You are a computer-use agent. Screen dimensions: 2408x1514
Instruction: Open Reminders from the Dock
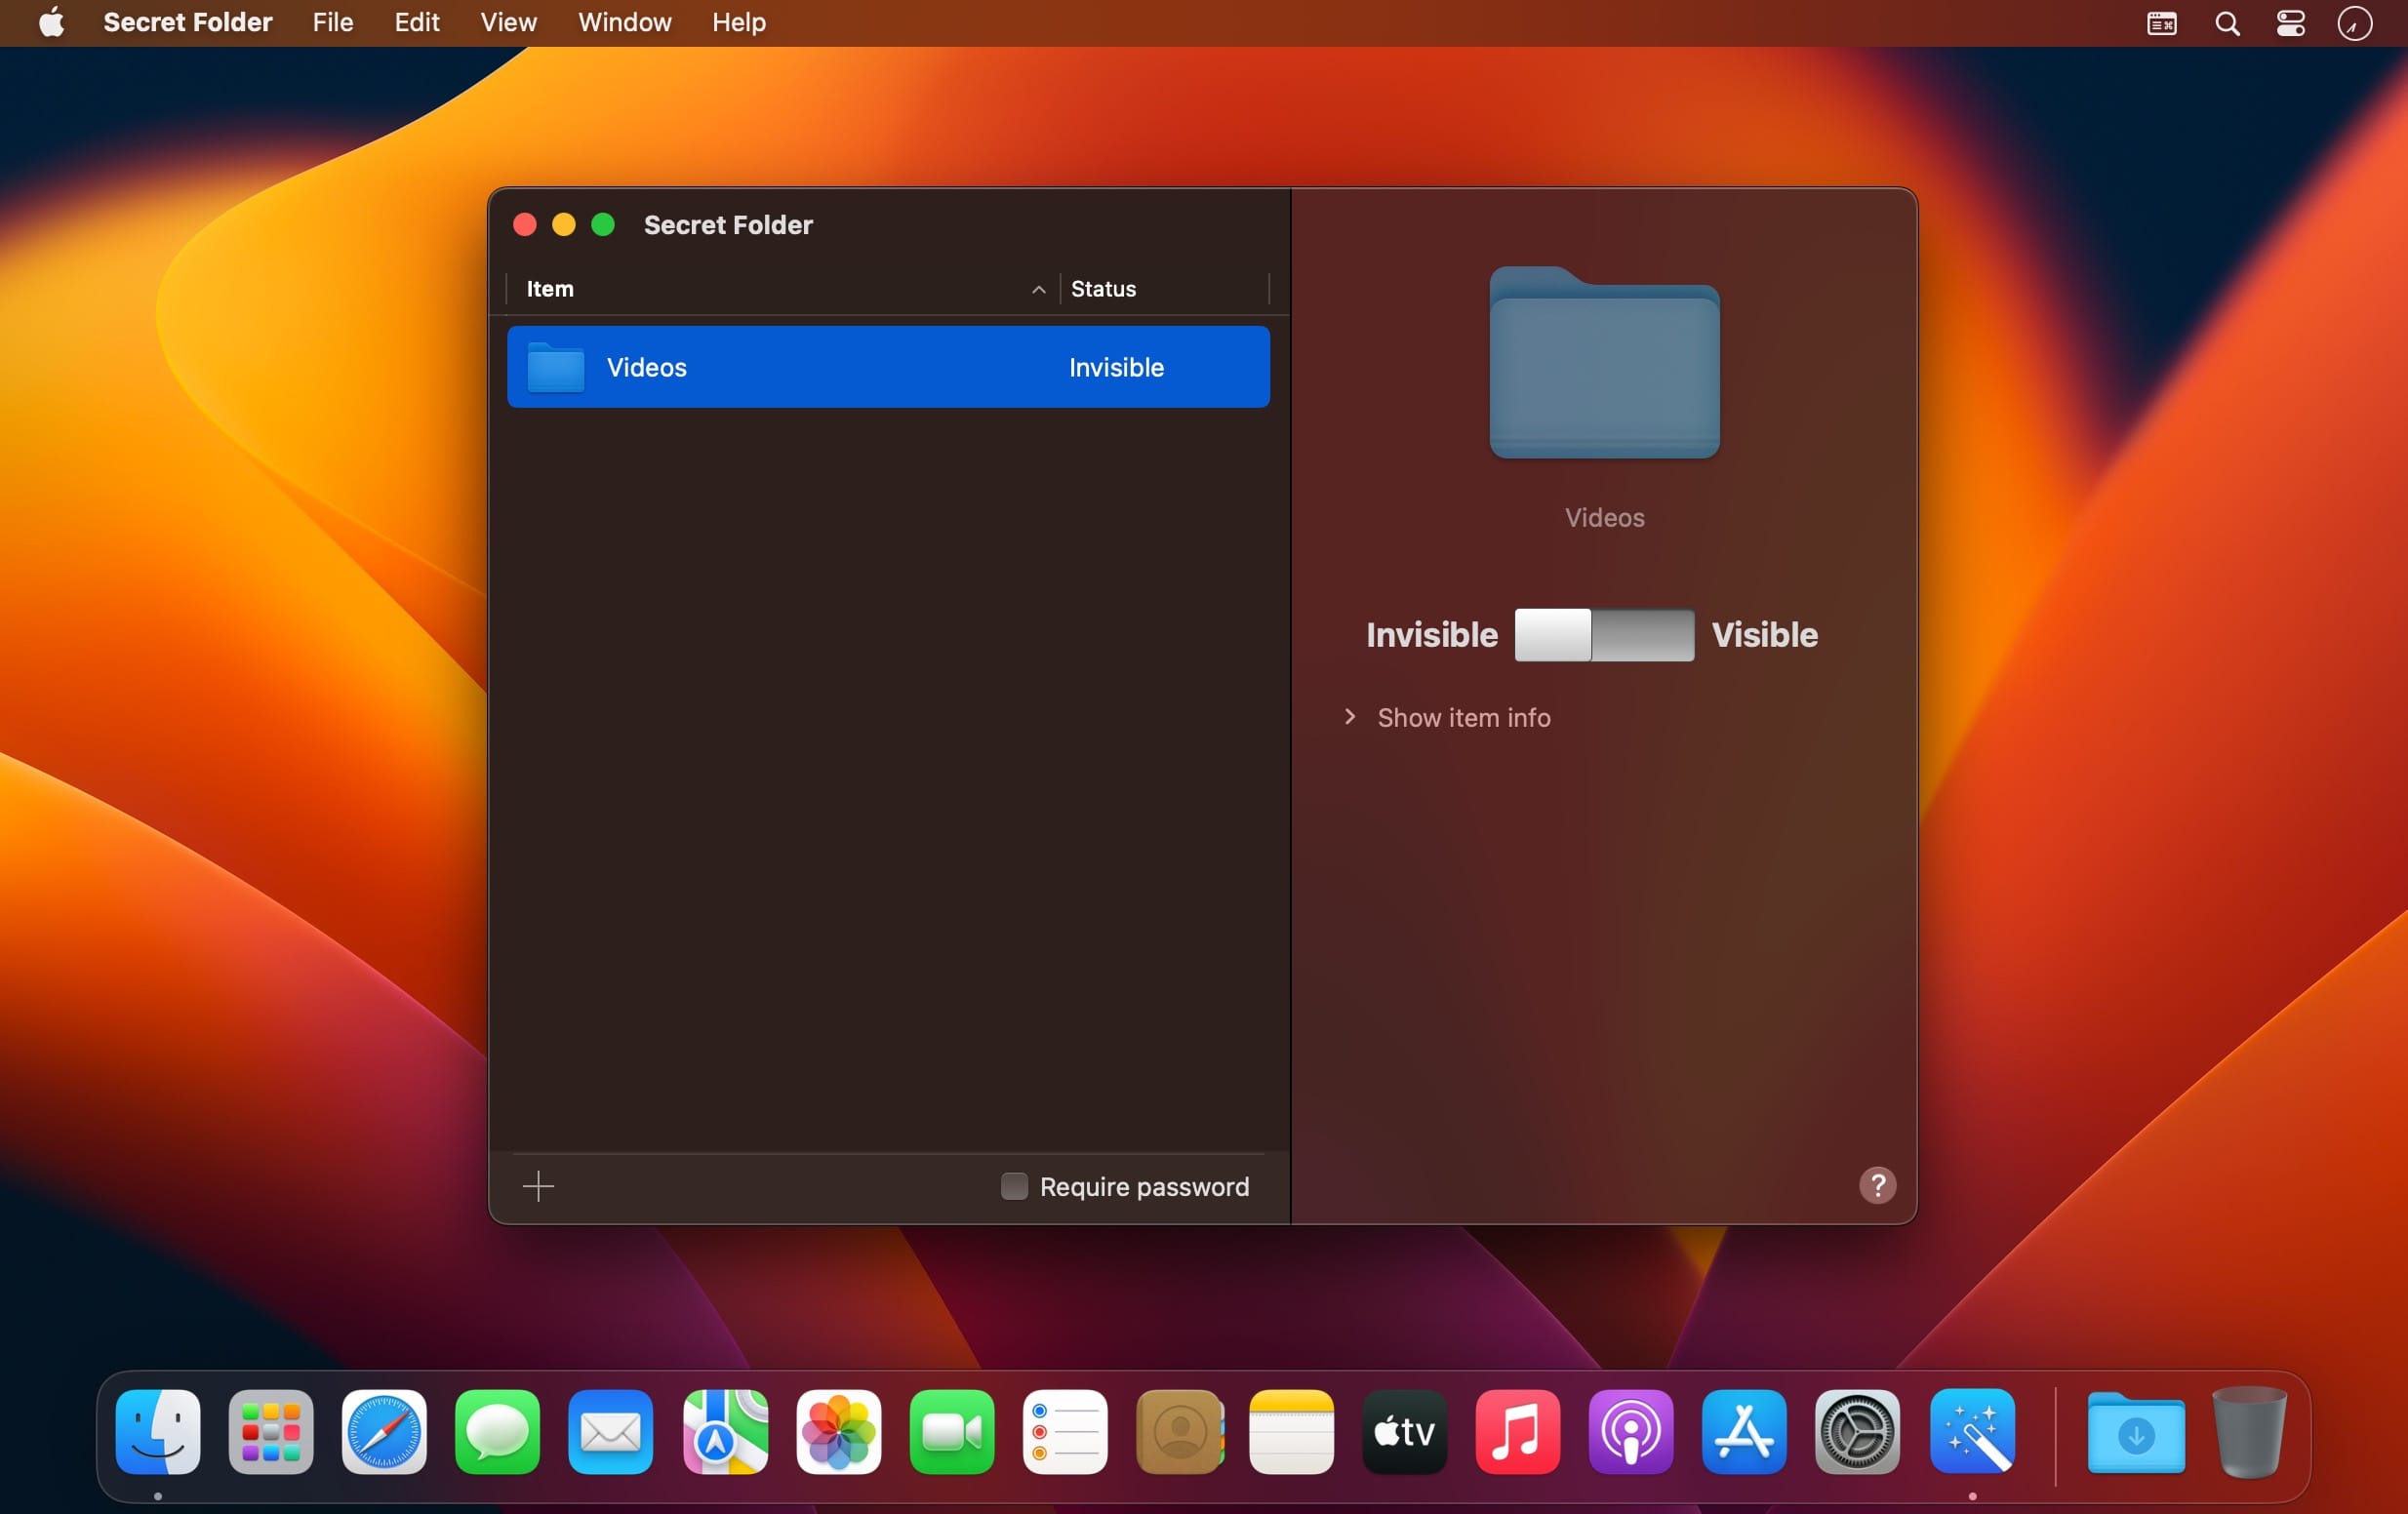tap(1065, 1430)
